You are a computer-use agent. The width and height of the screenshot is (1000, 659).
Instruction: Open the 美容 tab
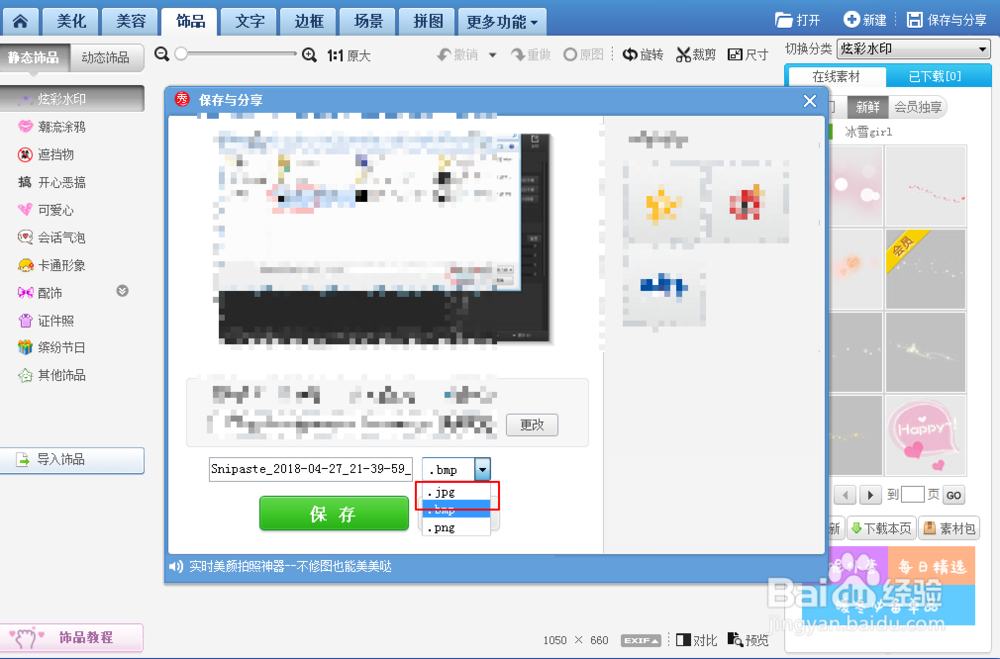pyautogui.click(x=131, y=22)
